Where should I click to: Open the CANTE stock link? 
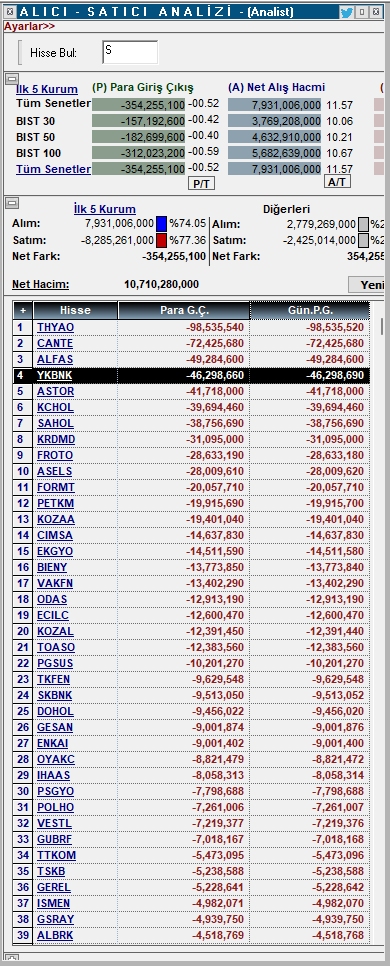tap(55, 343)
